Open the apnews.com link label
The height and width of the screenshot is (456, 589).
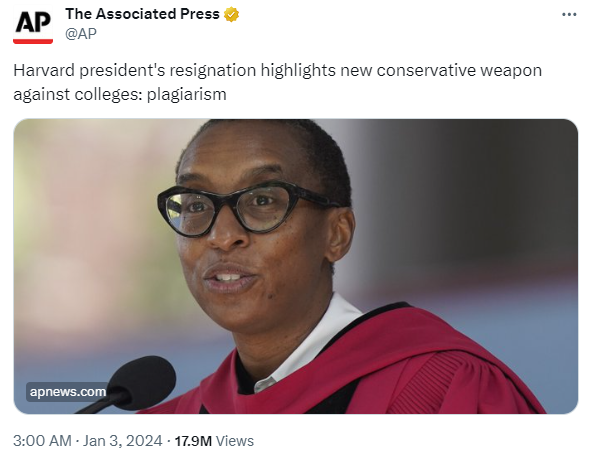(68, 392)
